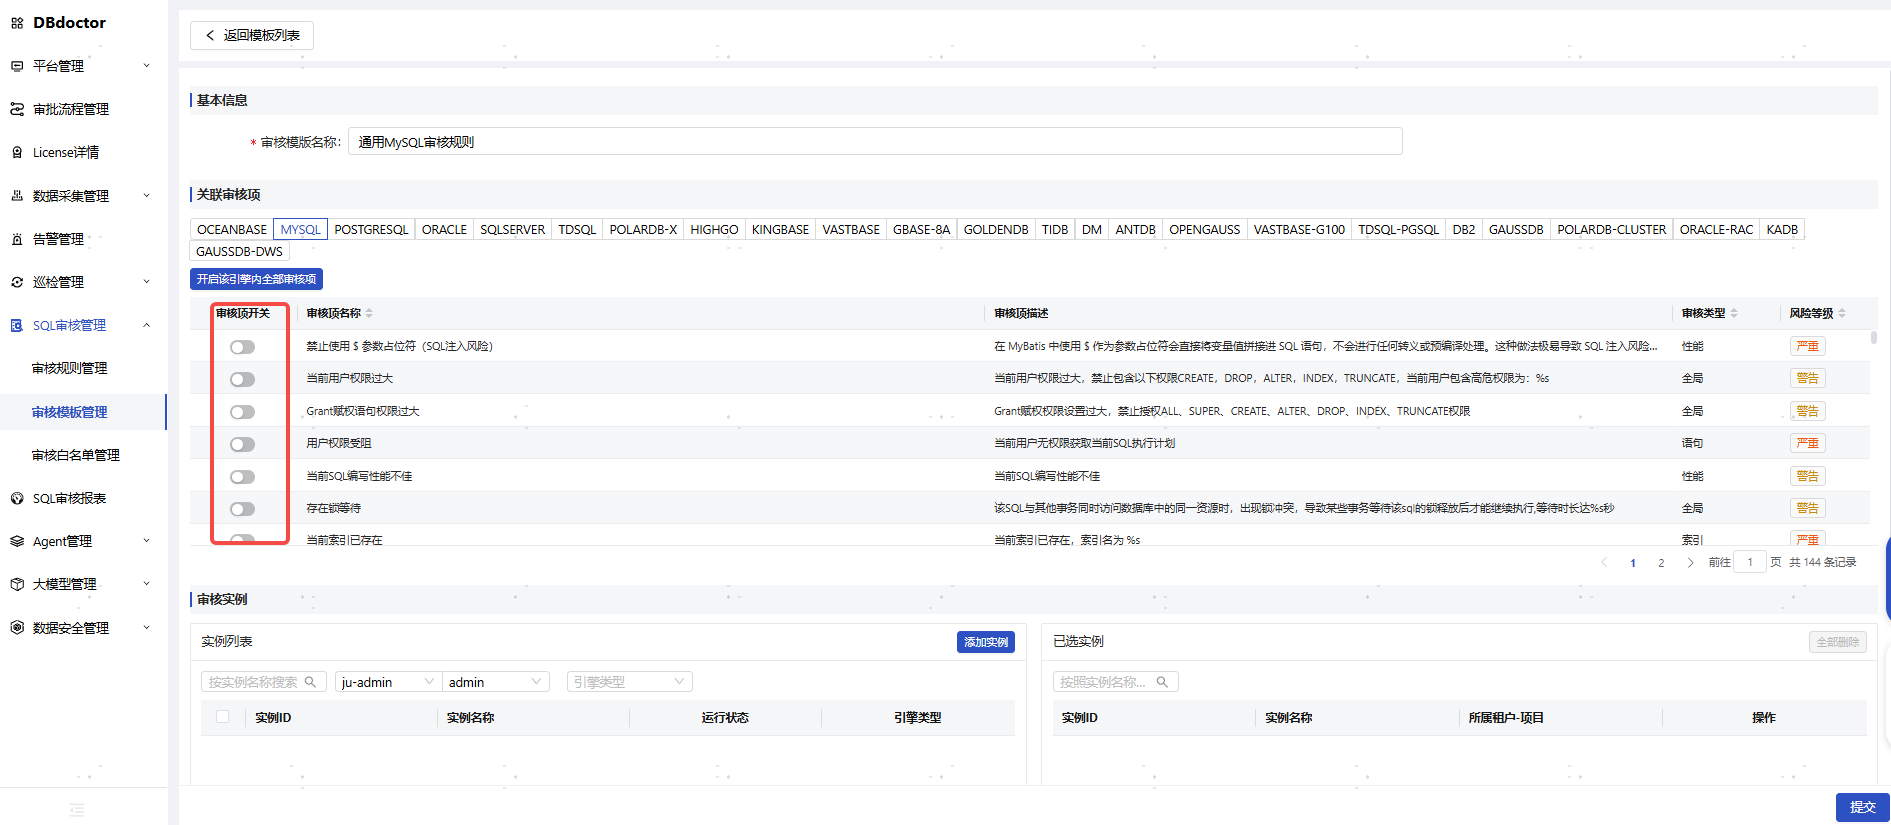Open 审核规则管理 in the sidebar
This screenshot has width=1891, height=825.
tap(70, 369)
